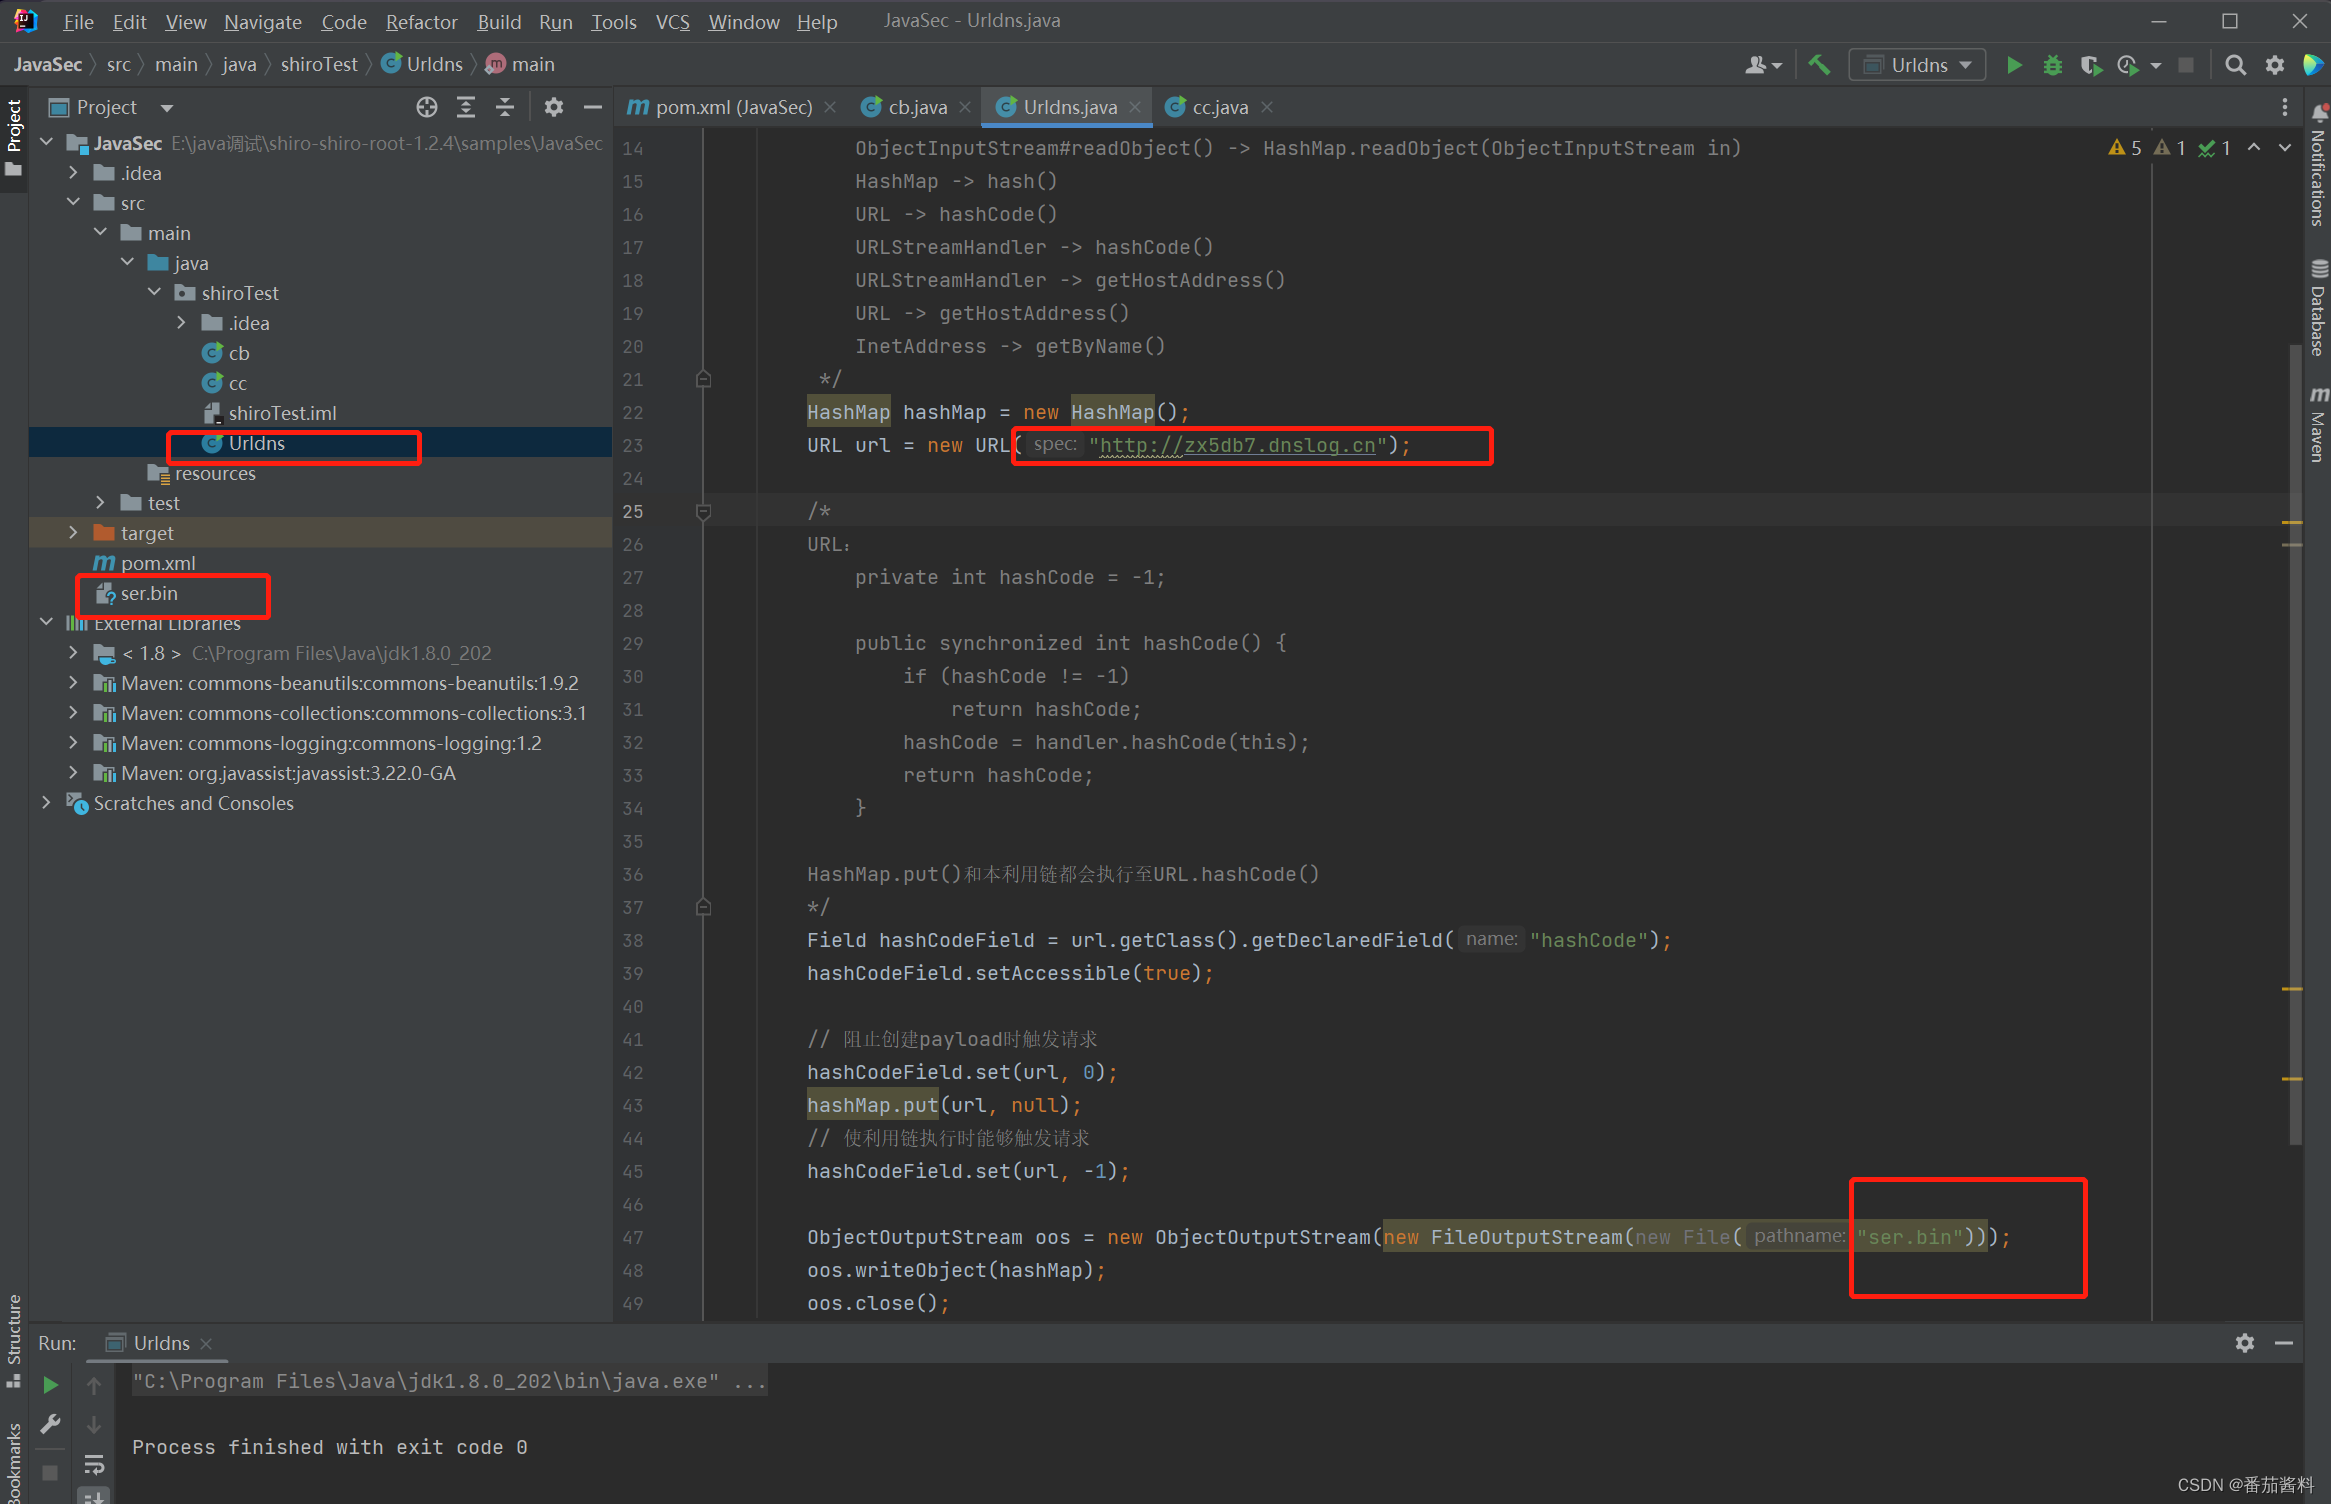Click inspection warnings count widget
Screen dimensions: 2331x1504
pyautogui.click(x=2168, y=148)
